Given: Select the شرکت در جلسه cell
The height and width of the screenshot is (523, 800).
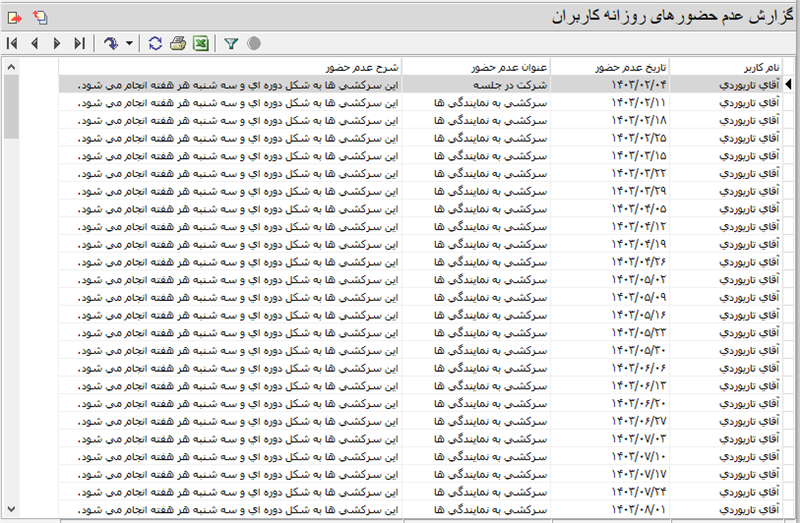Looking at the screenshot, I should click(x=476, y=85).
